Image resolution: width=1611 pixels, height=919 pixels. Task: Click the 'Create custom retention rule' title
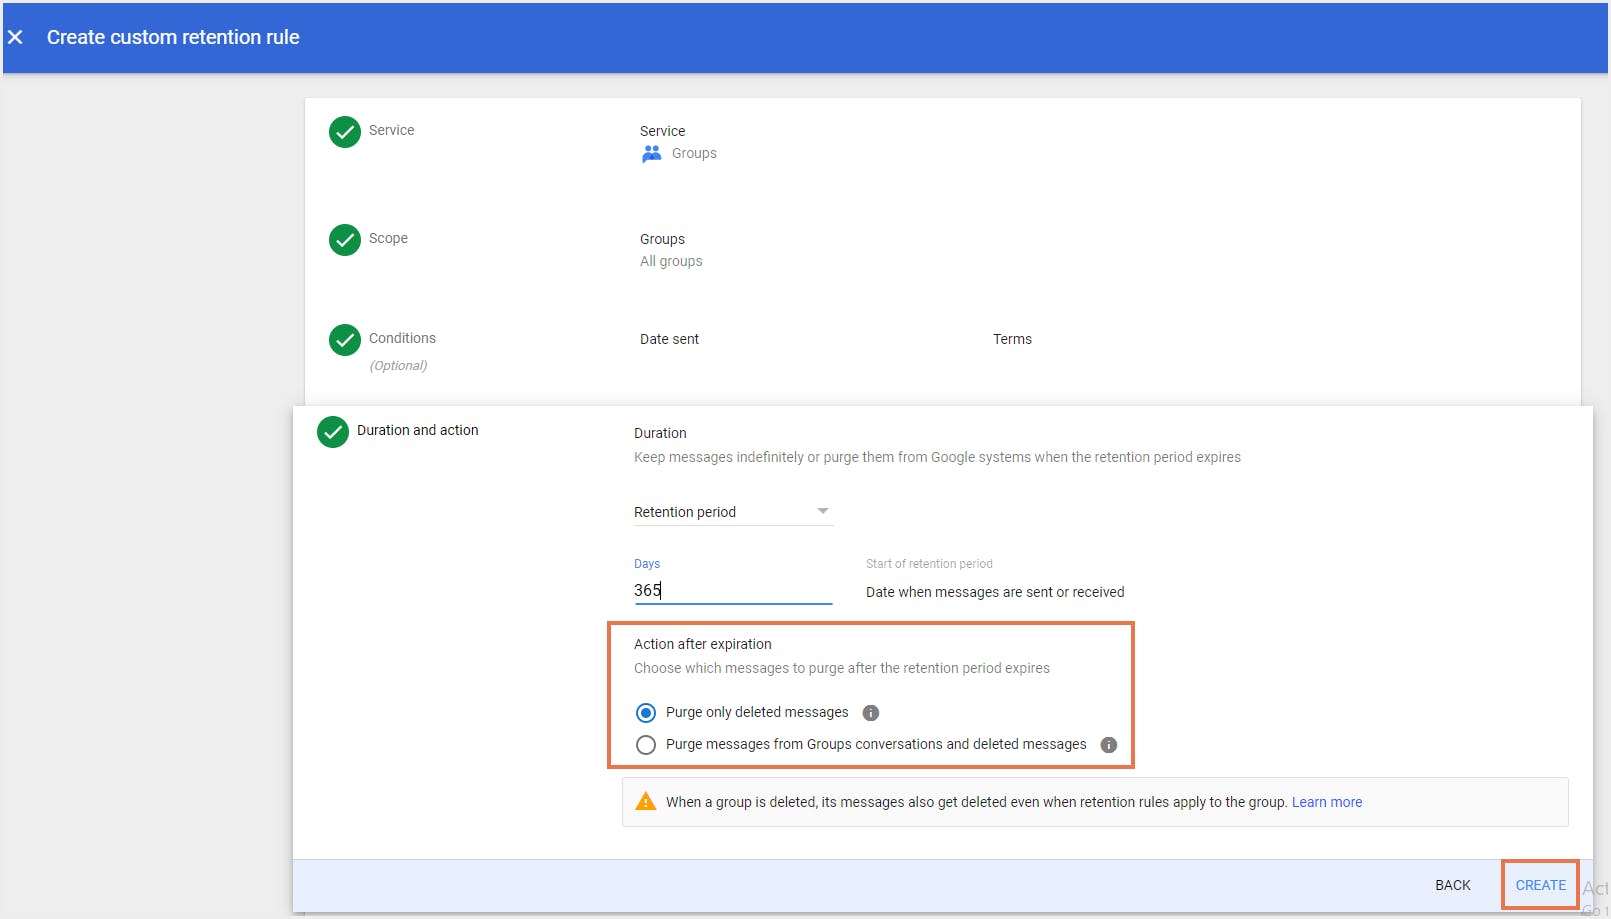click(x=173, y=37)
